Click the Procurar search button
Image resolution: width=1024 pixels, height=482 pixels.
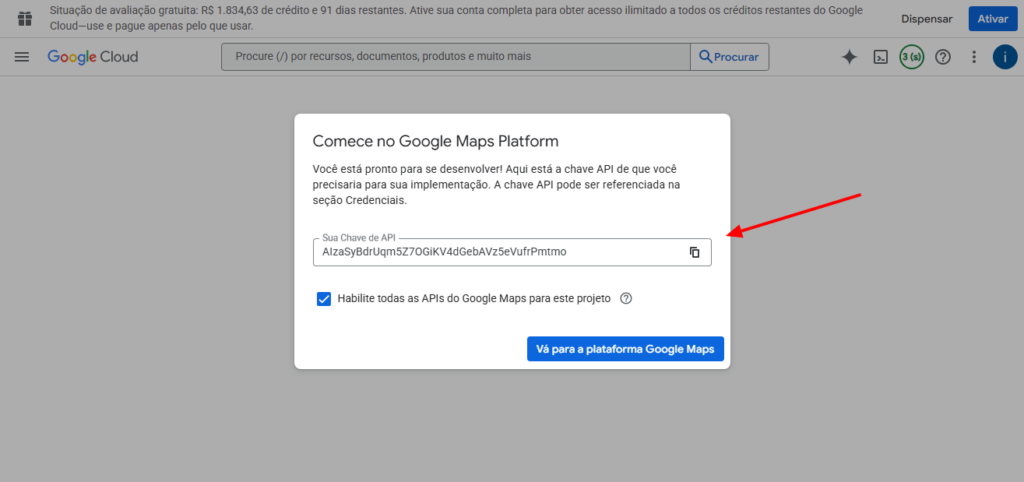729,57
